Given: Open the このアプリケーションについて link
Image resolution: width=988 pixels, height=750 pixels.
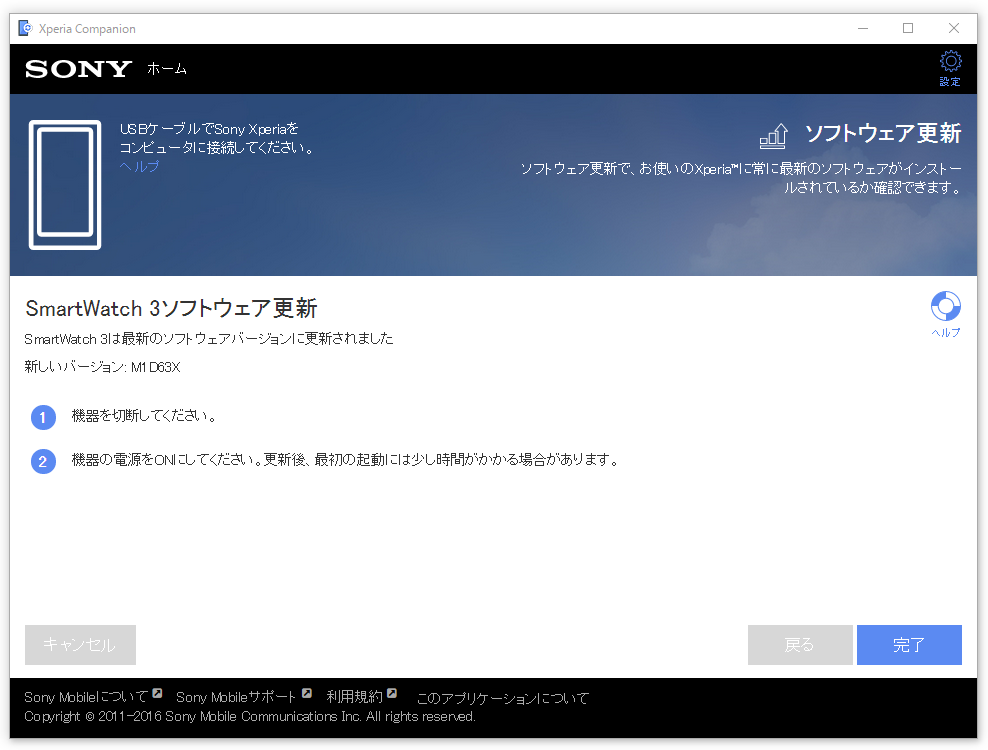Looking at the screenshot, I should point(502,698).
